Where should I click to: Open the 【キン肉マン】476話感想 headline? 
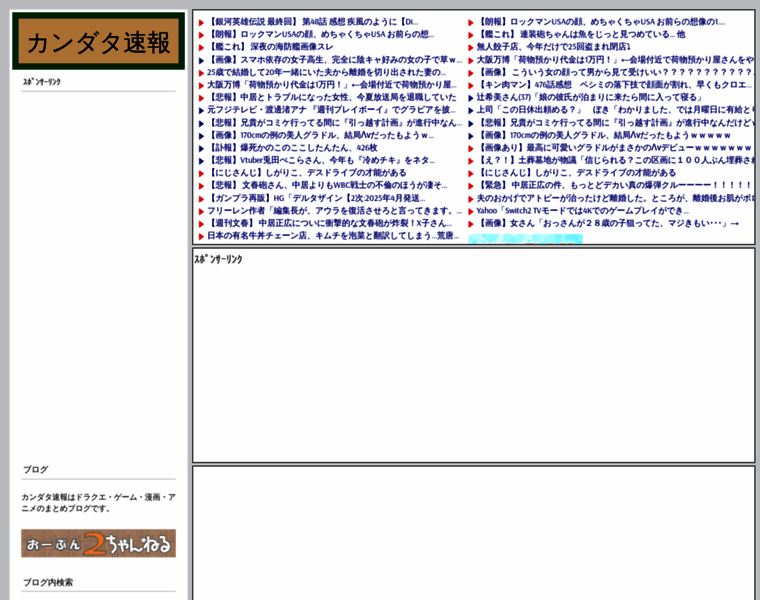[x=614, y=85]
